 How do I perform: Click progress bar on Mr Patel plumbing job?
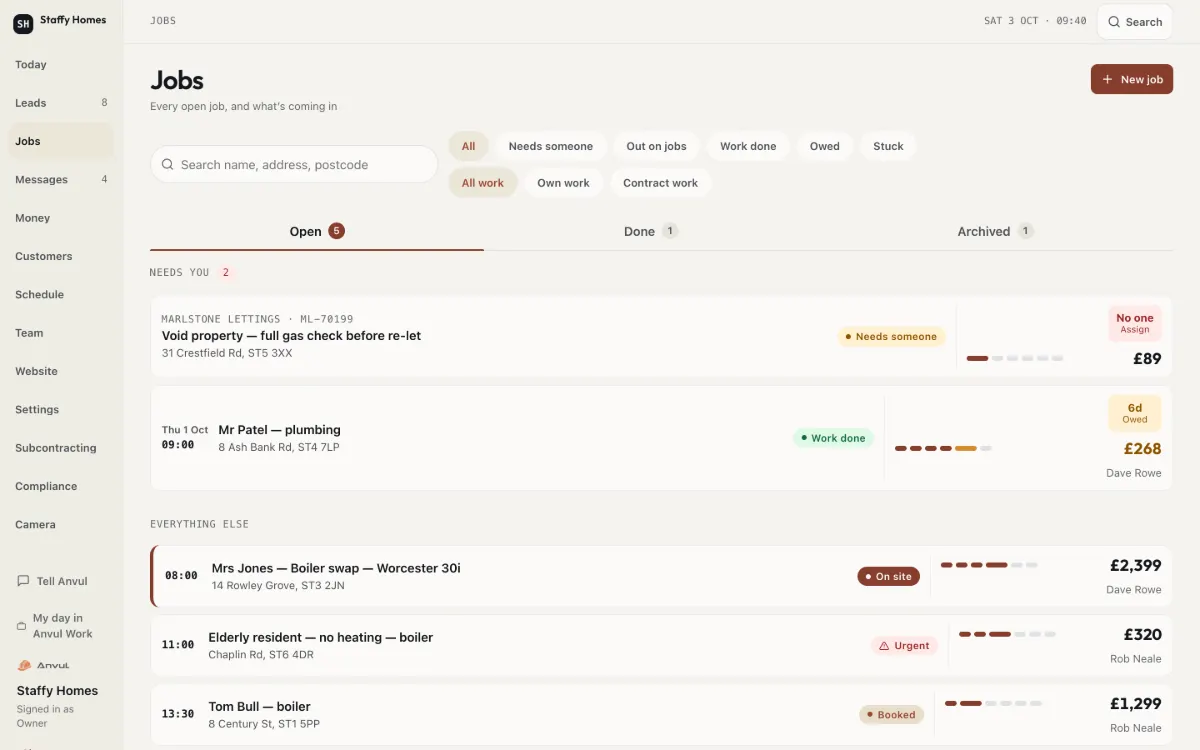click(943, 448)
